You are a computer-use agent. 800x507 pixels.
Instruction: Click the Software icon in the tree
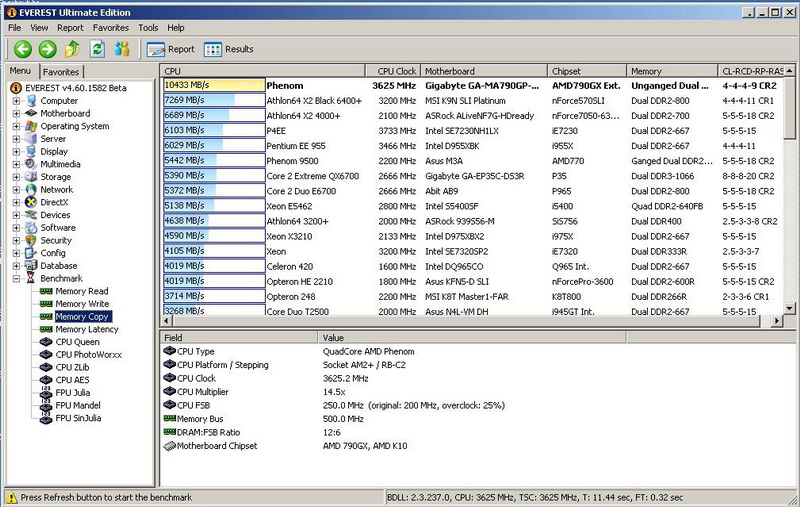click(31, 228)
